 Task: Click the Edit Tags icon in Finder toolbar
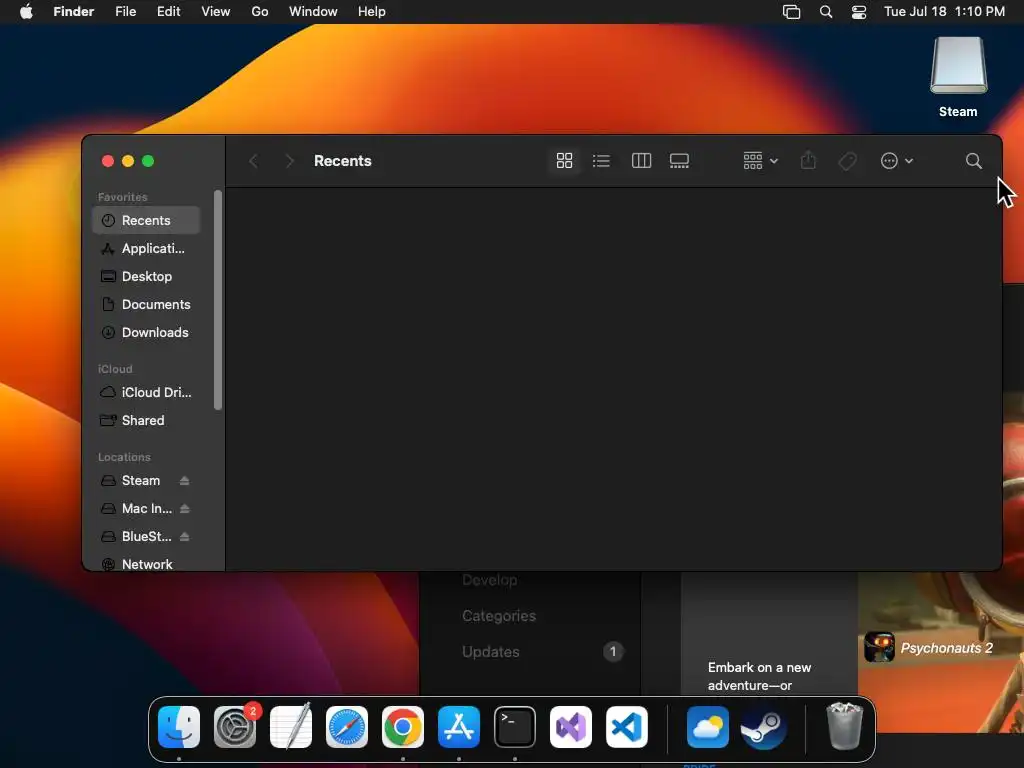[848, 161]
